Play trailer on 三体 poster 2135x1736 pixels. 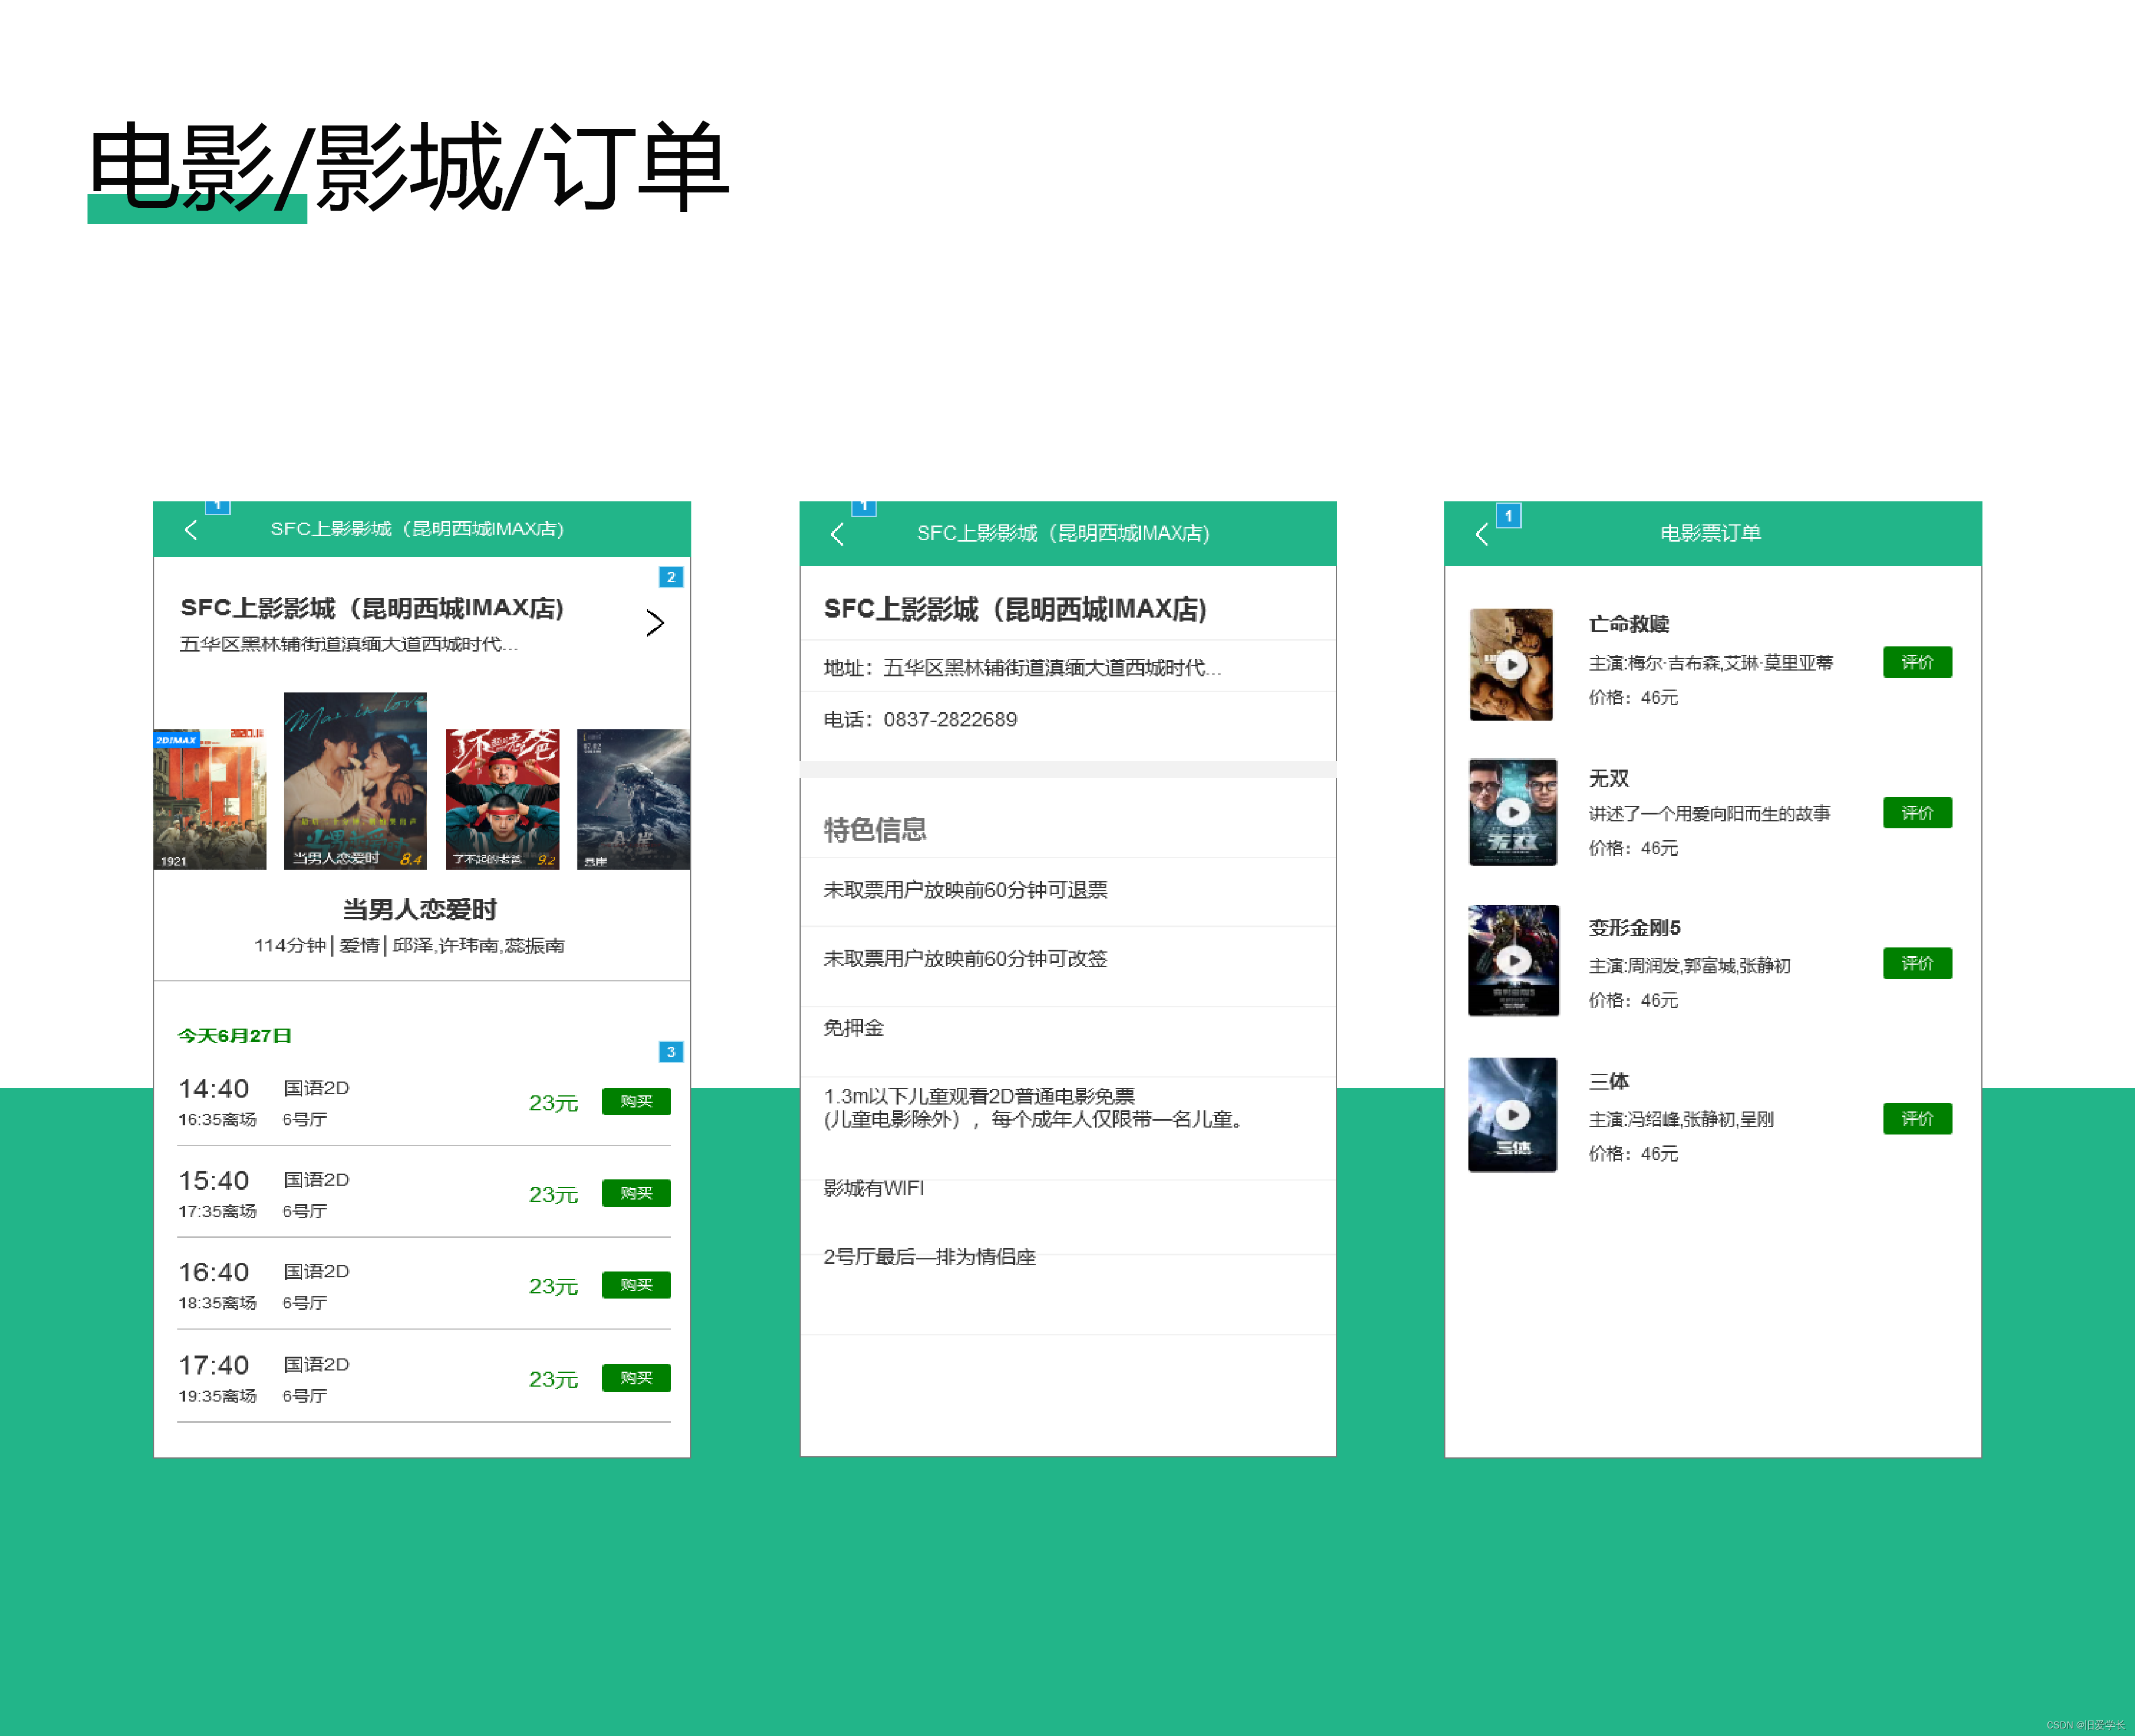tap(1512, 1114)
